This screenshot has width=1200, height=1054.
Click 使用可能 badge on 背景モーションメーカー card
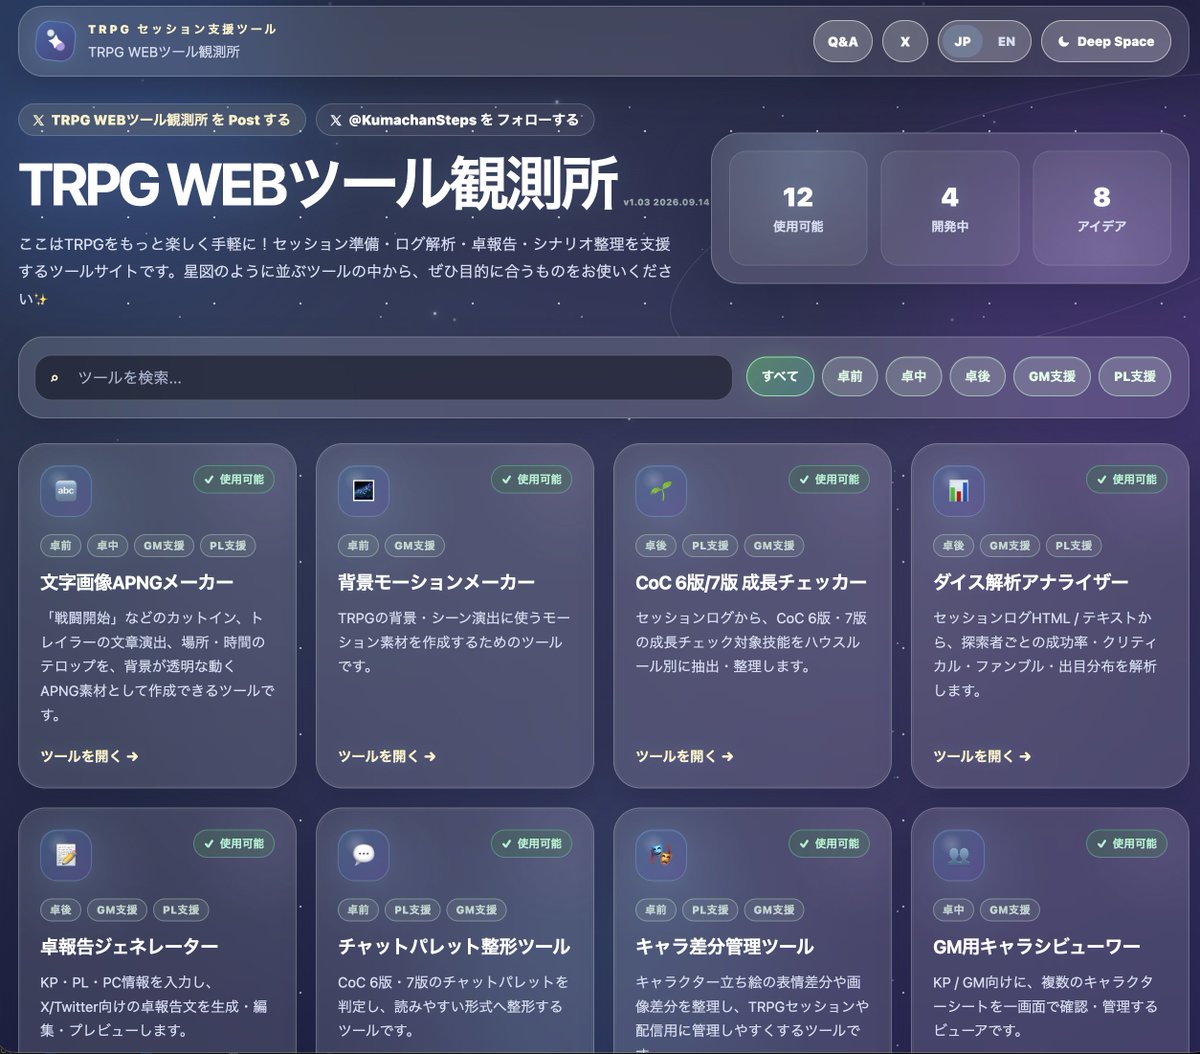(531, 480)
